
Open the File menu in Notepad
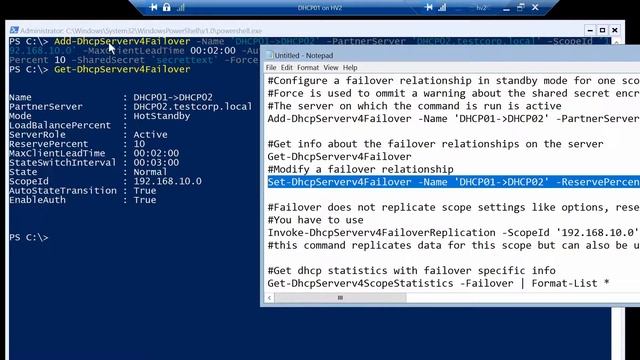pos(271,68)
